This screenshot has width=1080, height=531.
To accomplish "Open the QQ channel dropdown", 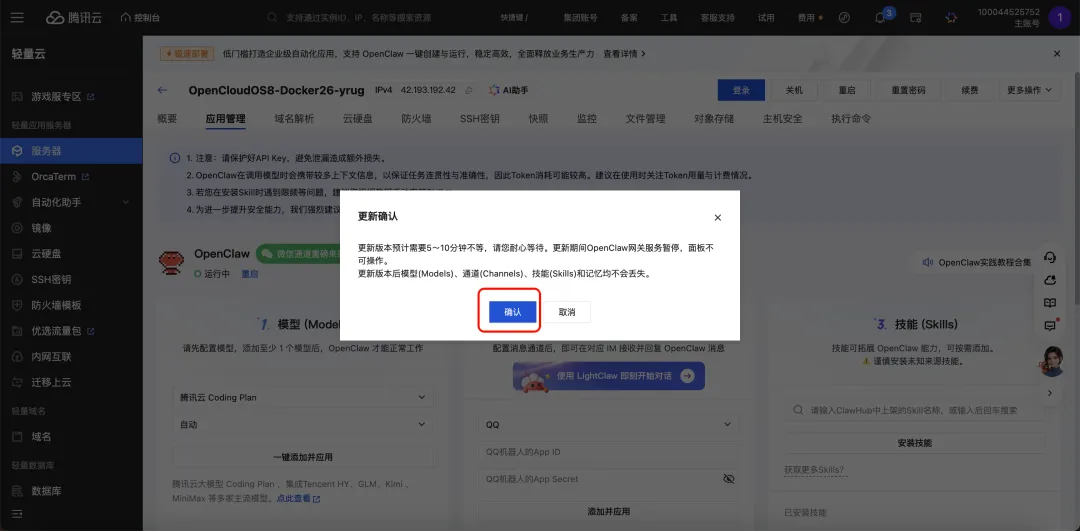I will [609, 425].
